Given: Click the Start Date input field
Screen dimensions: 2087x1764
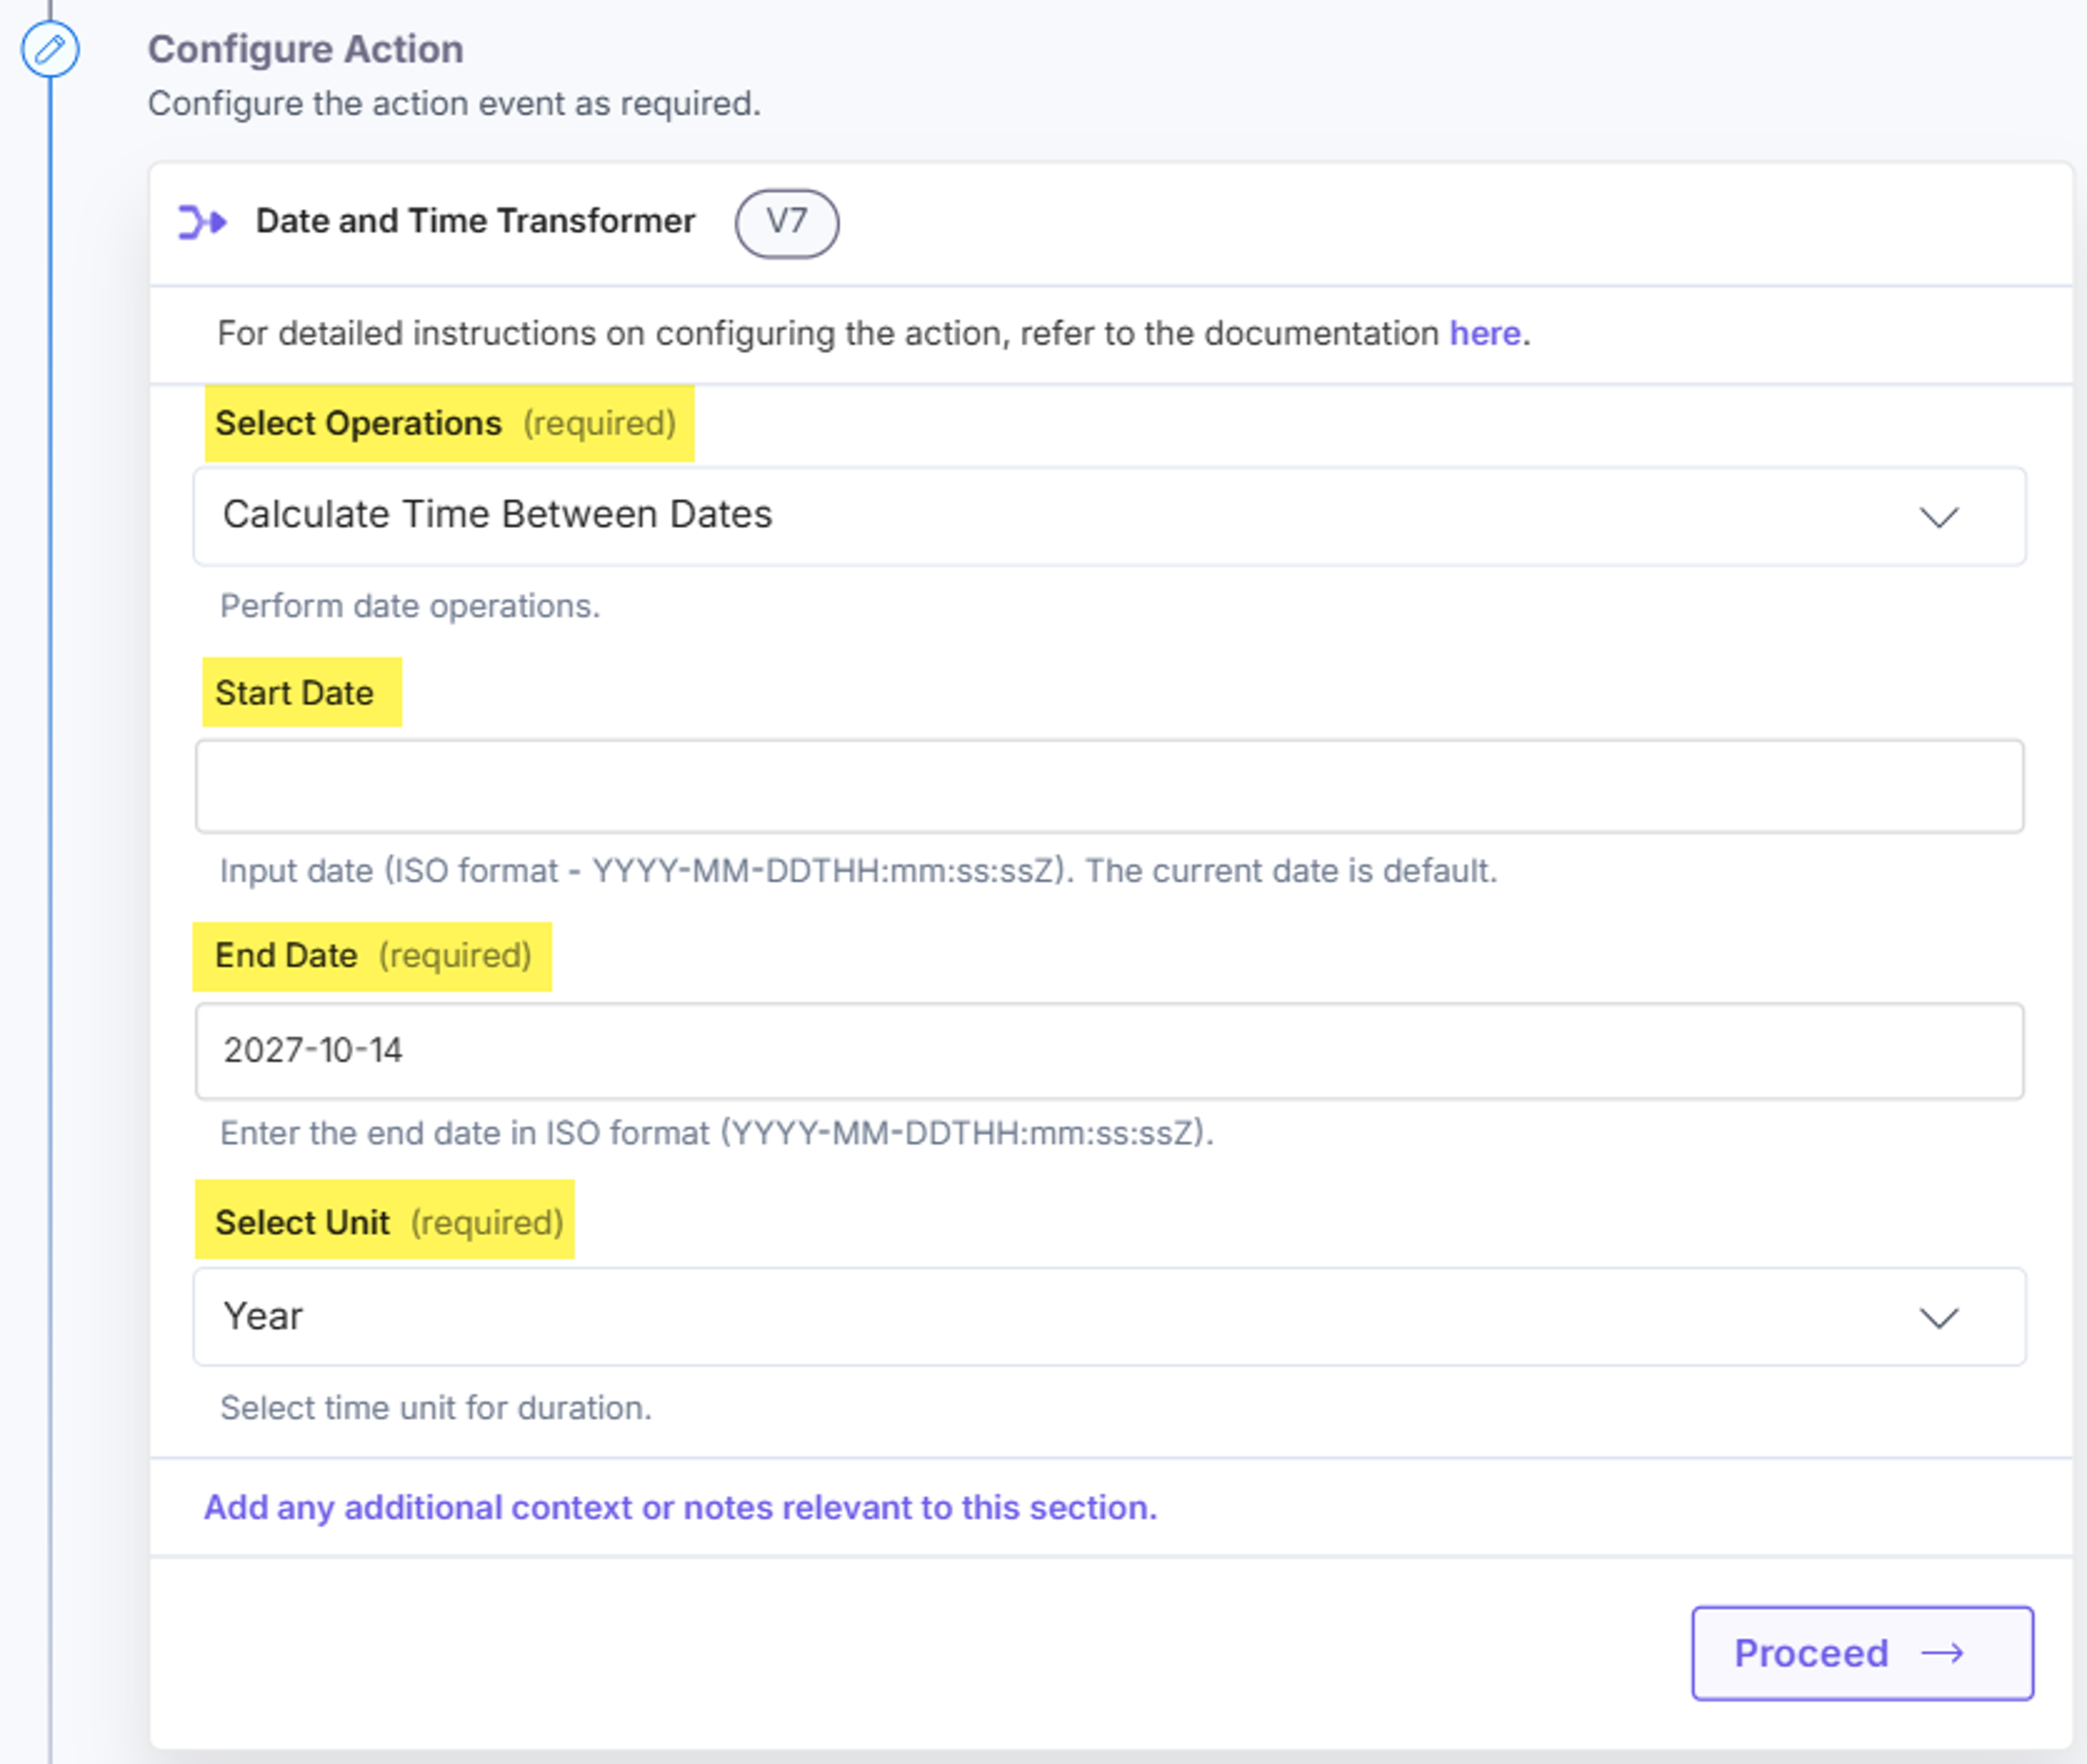Looking at the screenshot, I should coord(1110,786).
